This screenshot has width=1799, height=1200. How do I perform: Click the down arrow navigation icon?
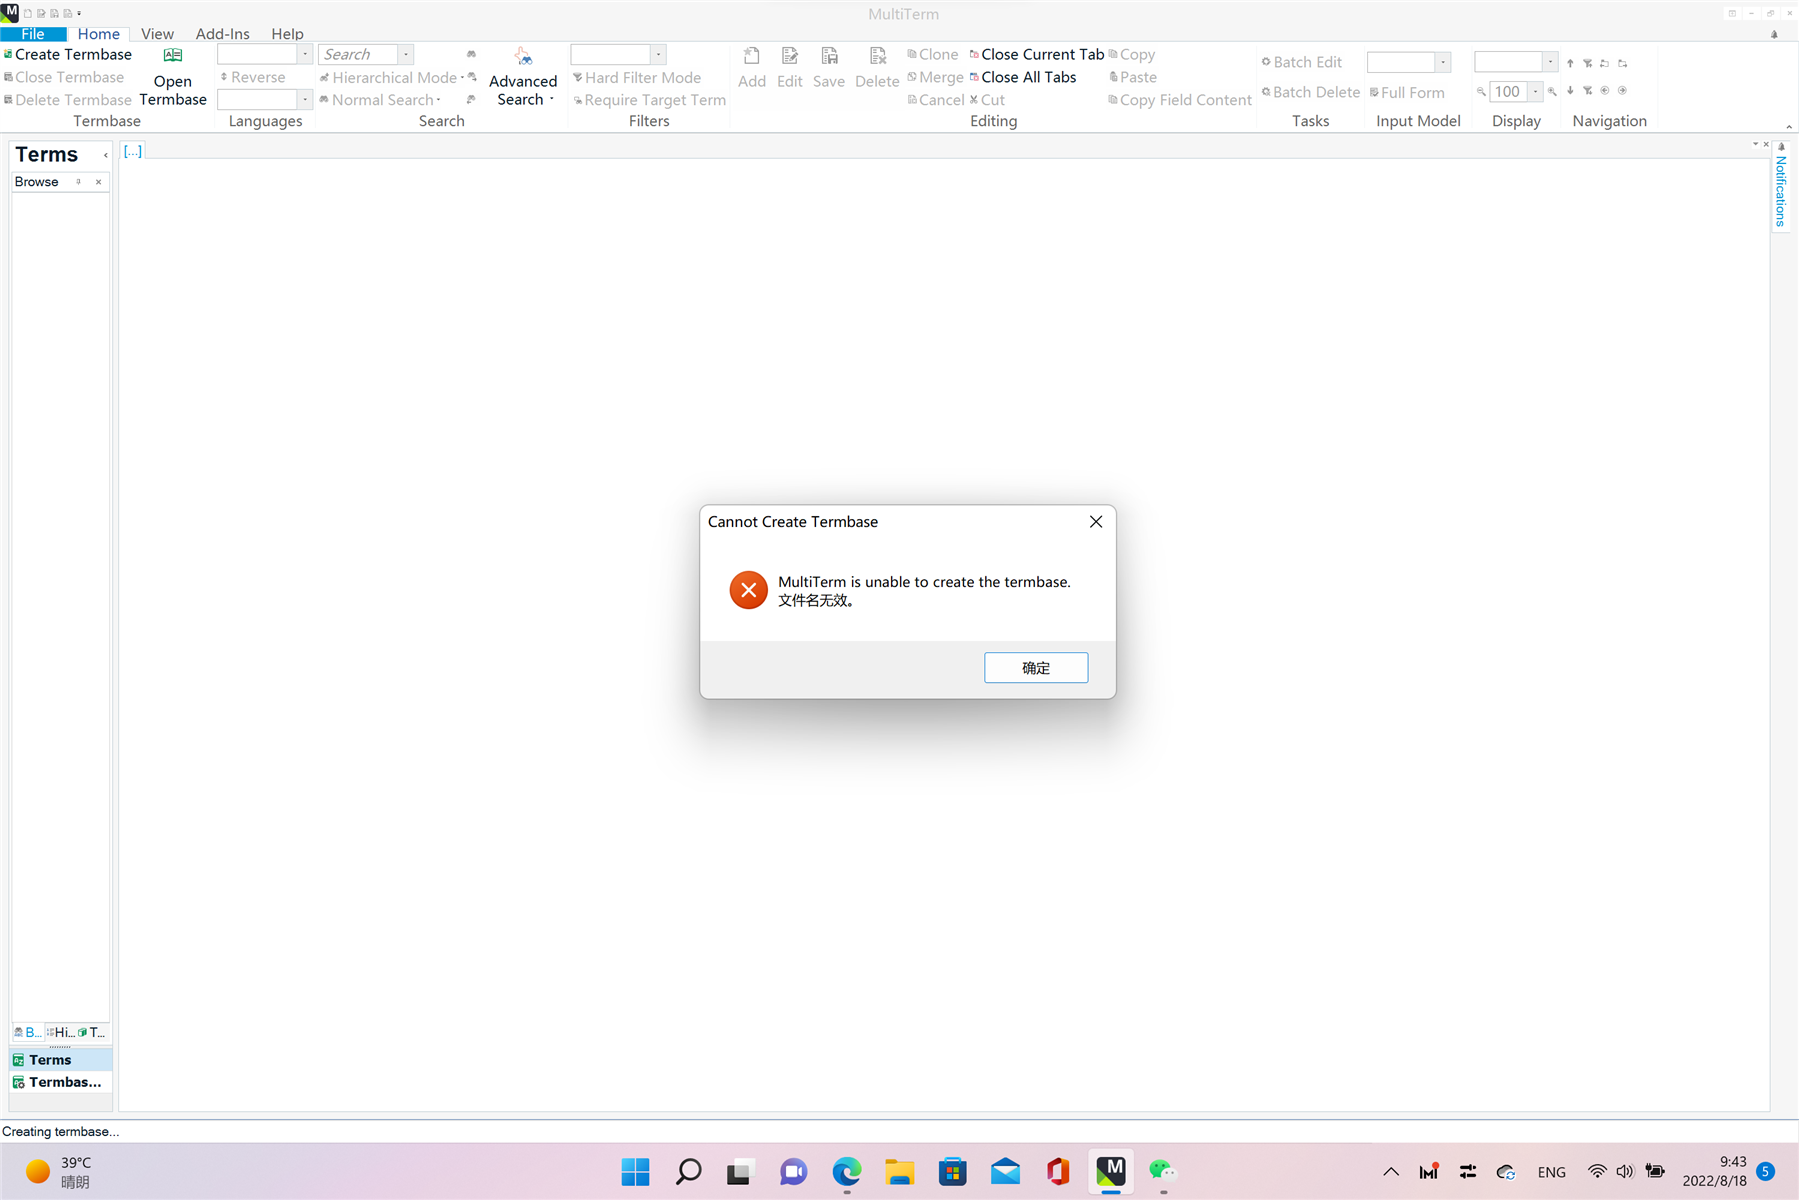(x=1570, y=91)
